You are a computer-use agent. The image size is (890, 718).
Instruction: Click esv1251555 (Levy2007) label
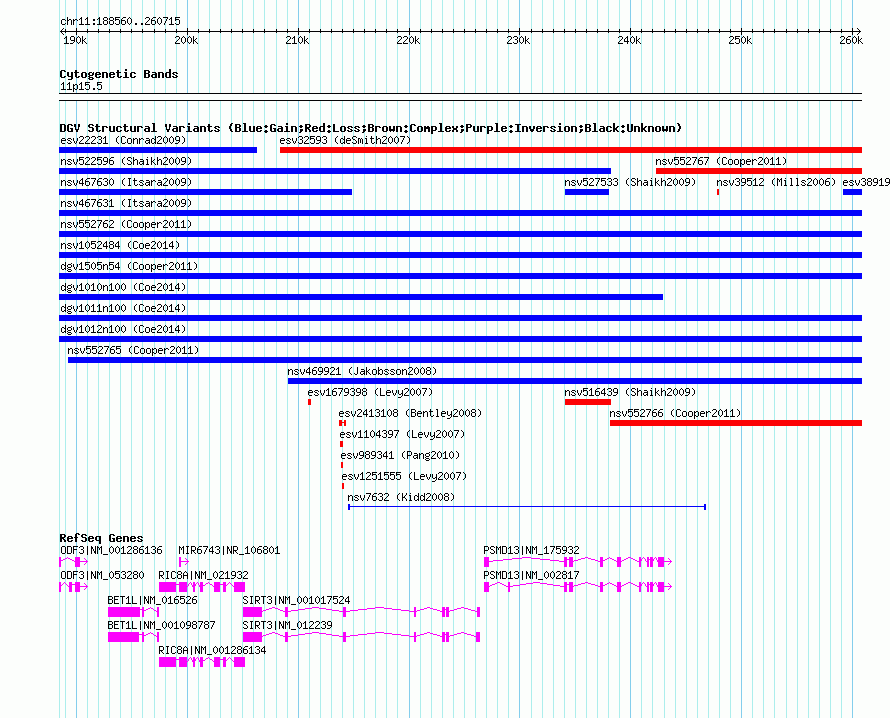pos(404,476)
